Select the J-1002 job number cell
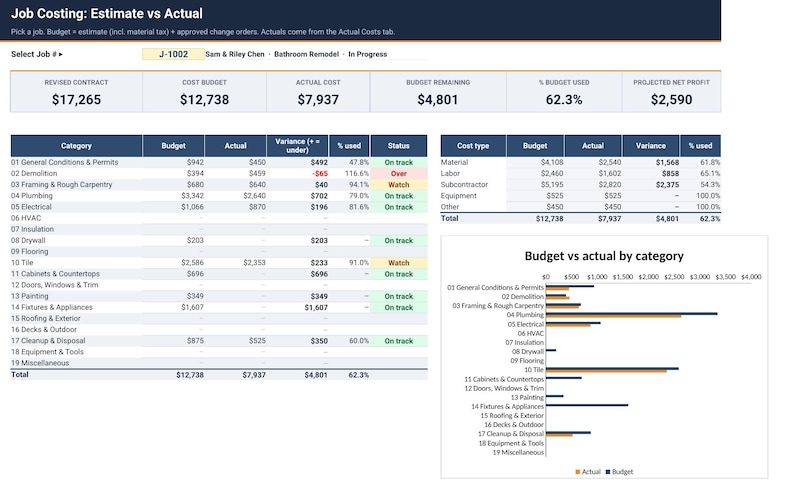 coord(173,54)
